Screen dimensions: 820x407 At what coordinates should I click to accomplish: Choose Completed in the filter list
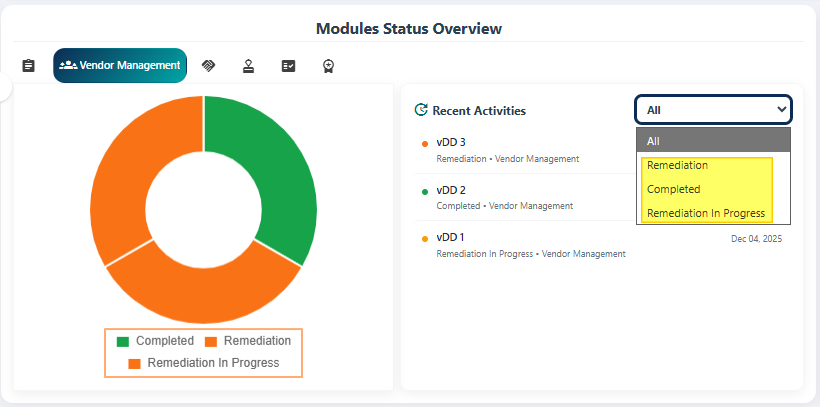[674, 189]
